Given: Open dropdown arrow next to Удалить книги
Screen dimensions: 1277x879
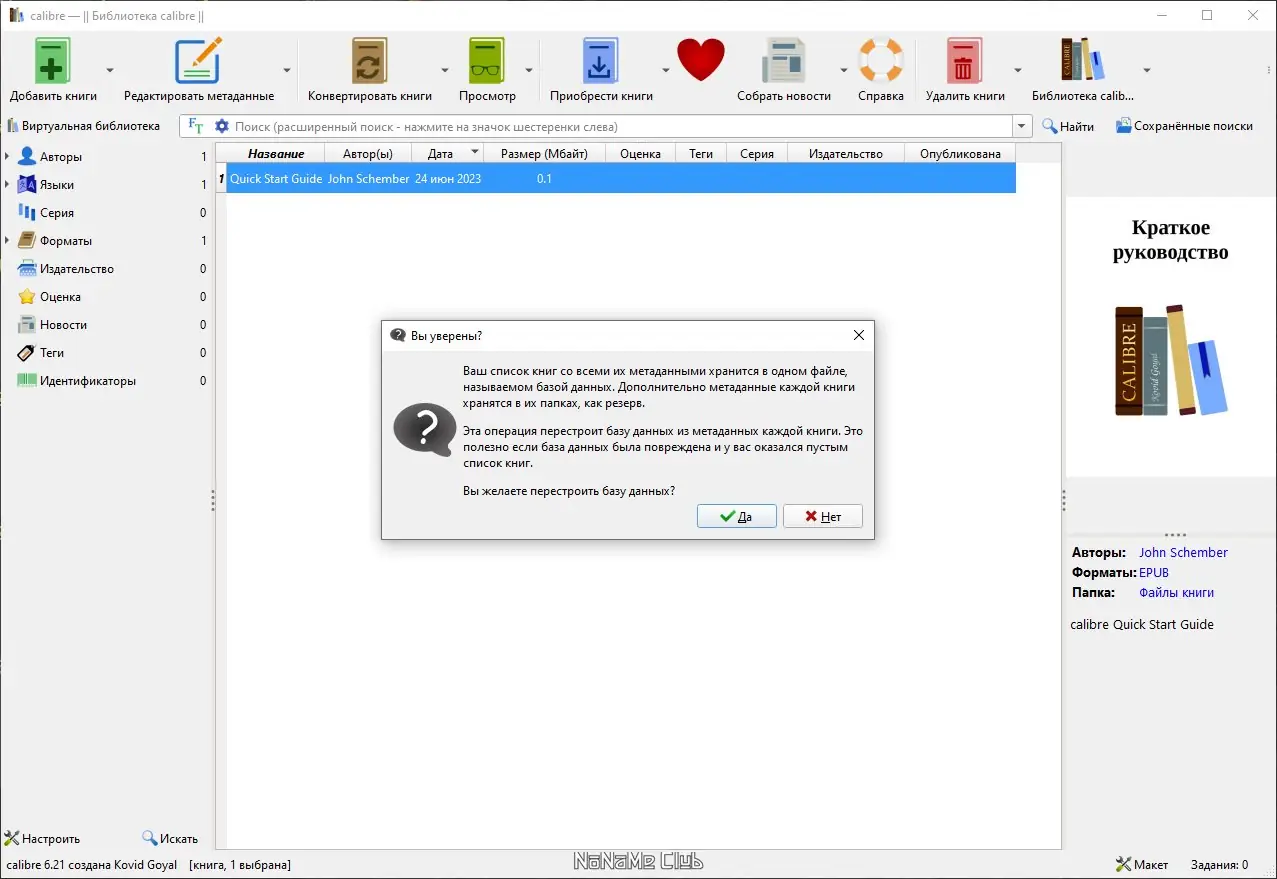Looking at the screenshot, I should coord(1018,70).
